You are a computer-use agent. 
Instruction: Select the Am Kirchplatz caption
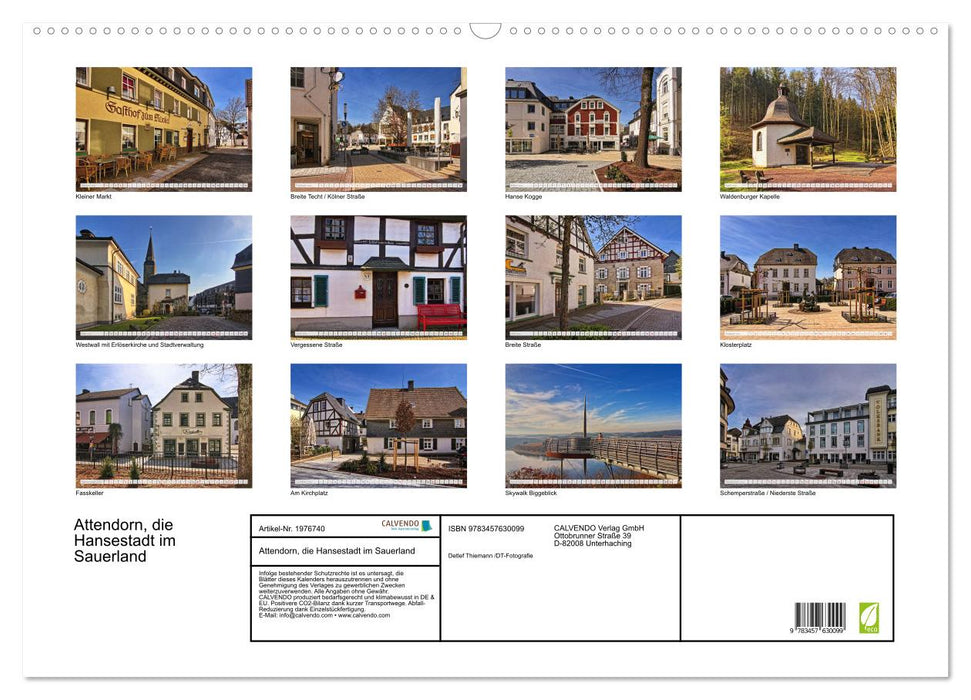pos(310,491)
